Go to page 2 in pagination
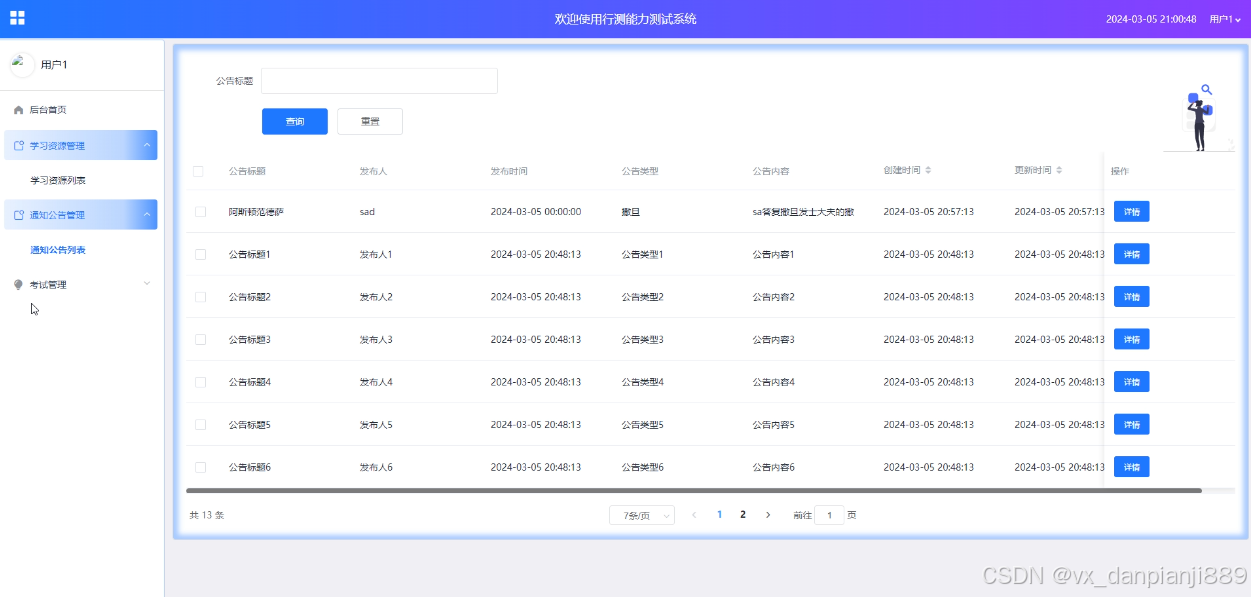This screenshot has width=1251, height=597. [742, 515]
